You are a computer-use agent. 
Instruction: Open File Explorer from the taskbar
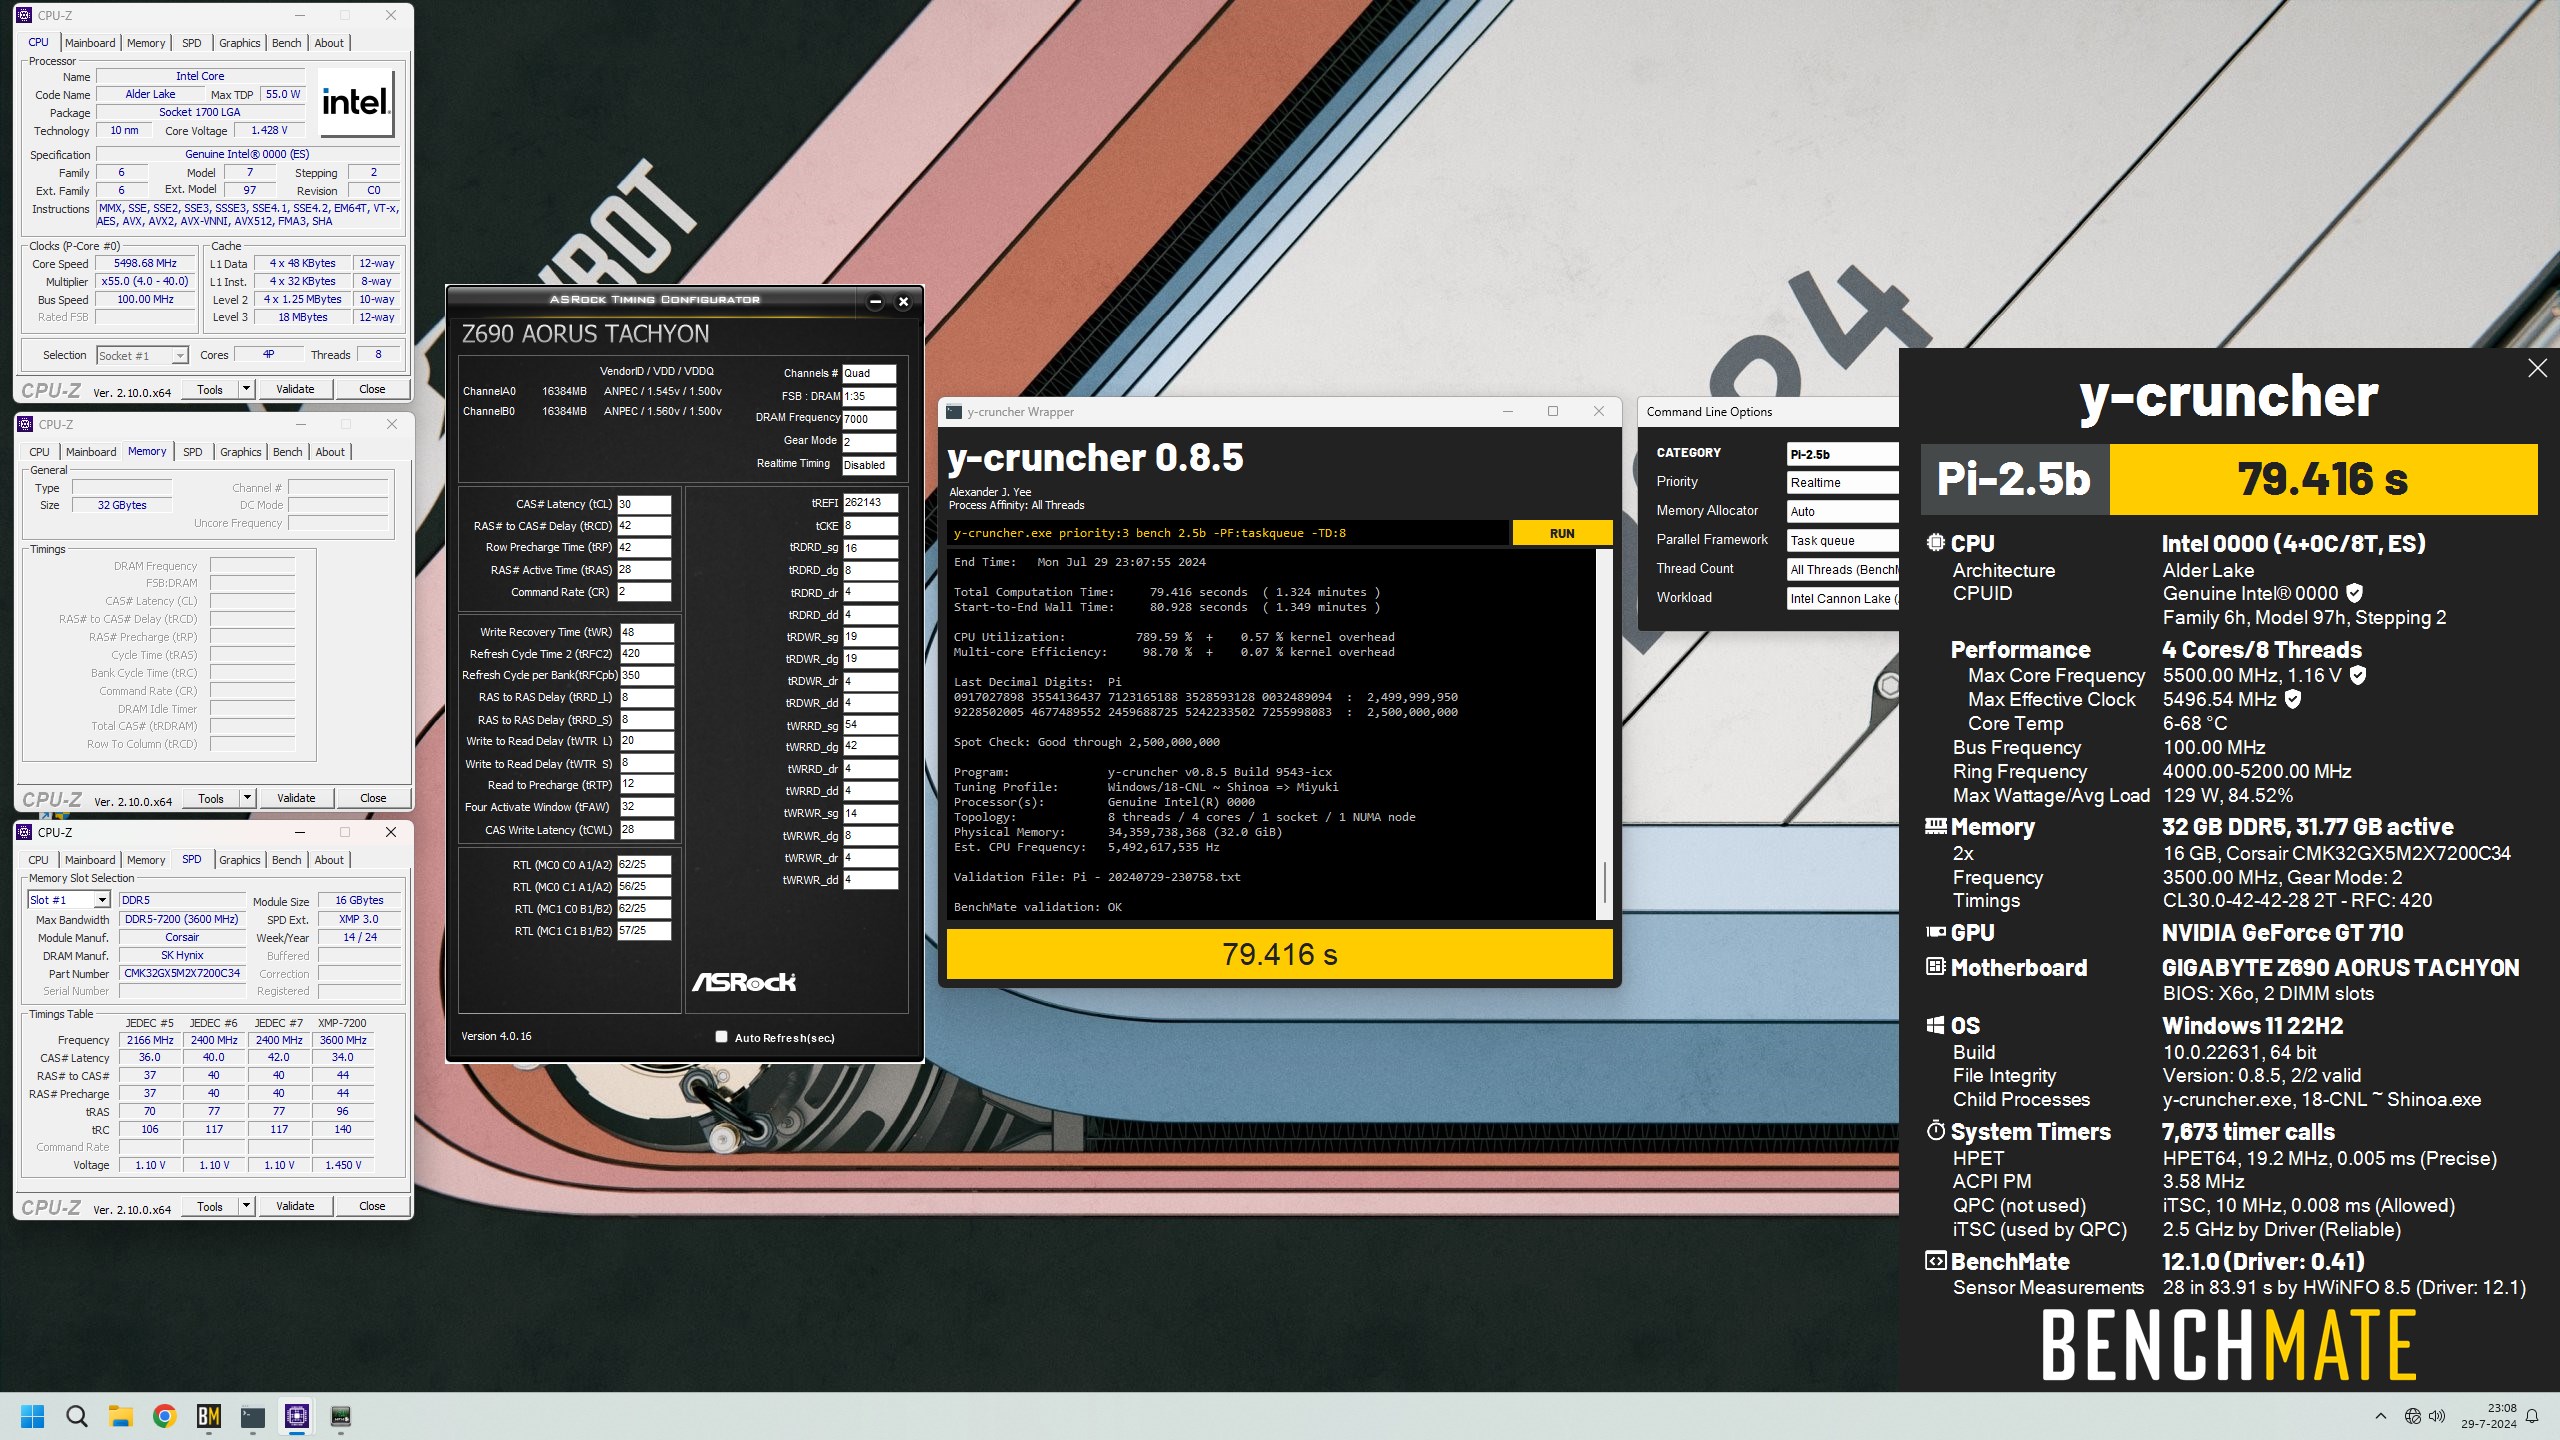click(120, 1416)
